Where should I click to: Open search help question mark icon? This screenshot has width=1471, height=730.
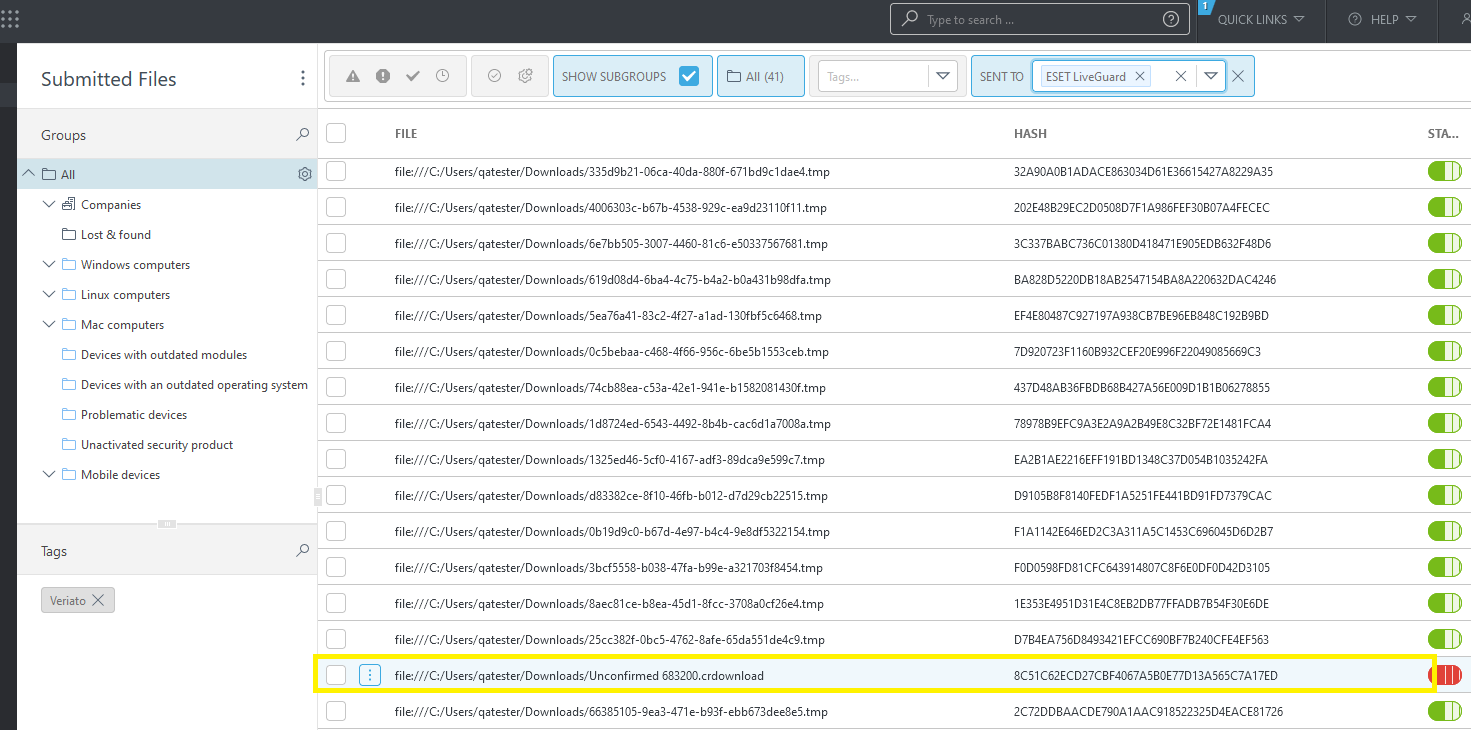pos(1171,19)
